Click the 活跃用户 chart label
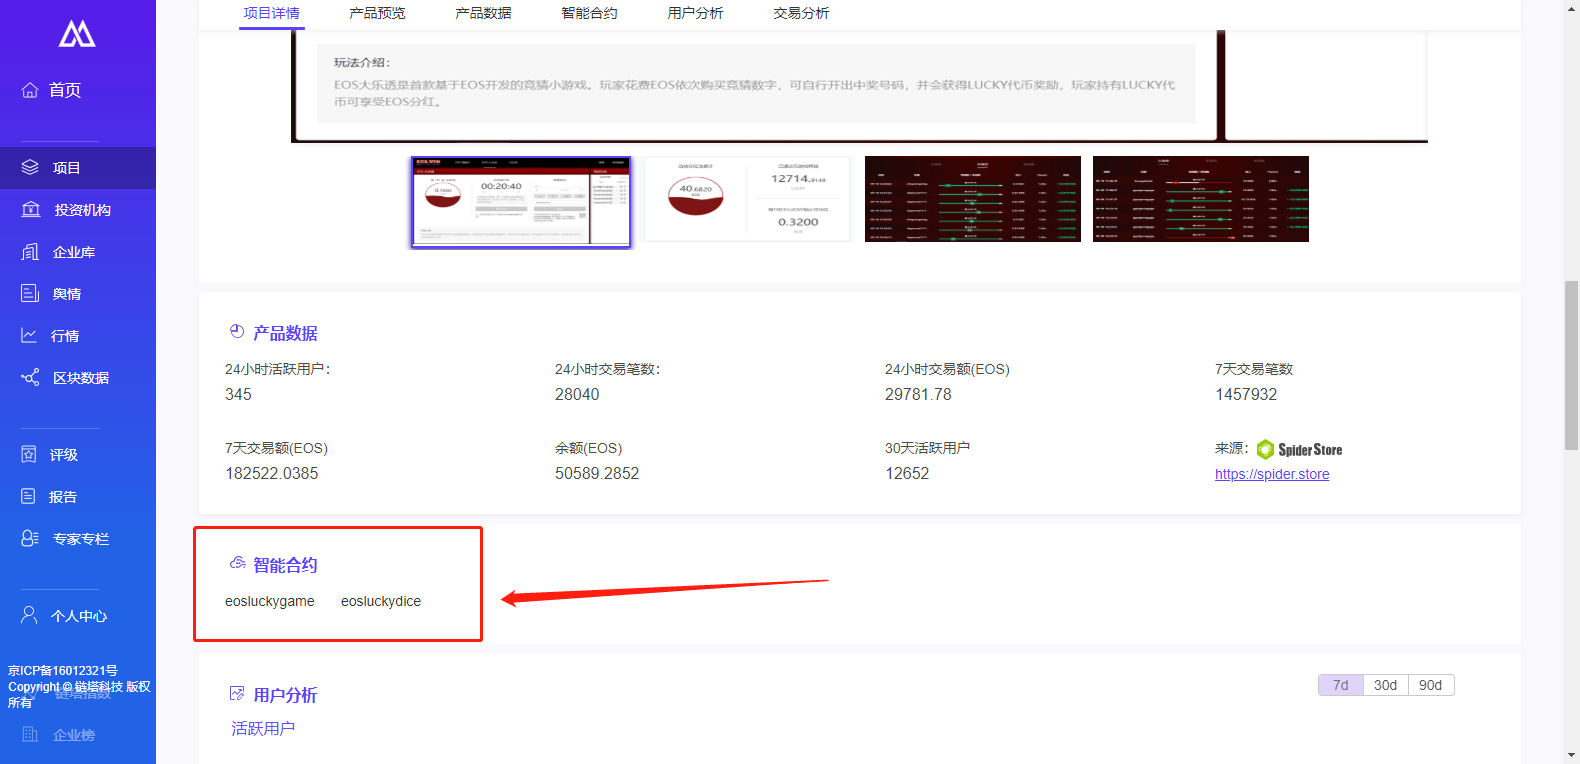Viewport: 1580px width, 764px height. (263, 728)
